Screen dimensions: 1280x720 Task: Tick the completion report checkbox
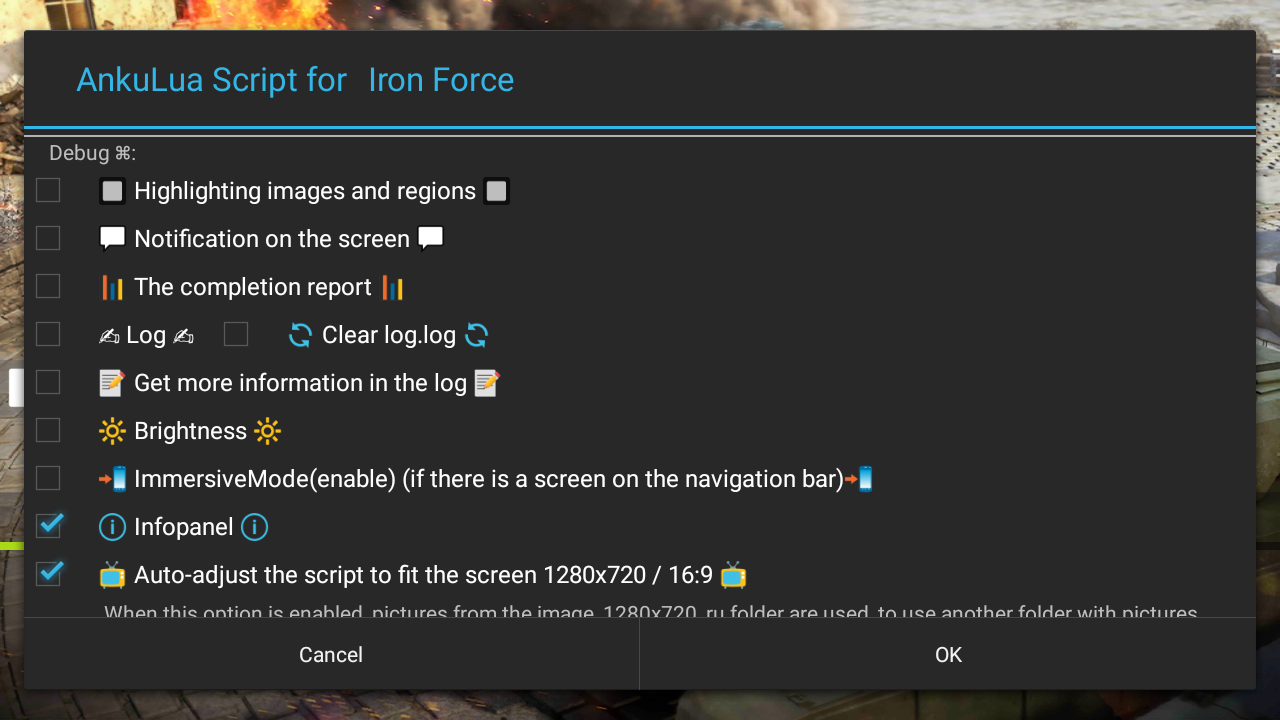point(48,286)
